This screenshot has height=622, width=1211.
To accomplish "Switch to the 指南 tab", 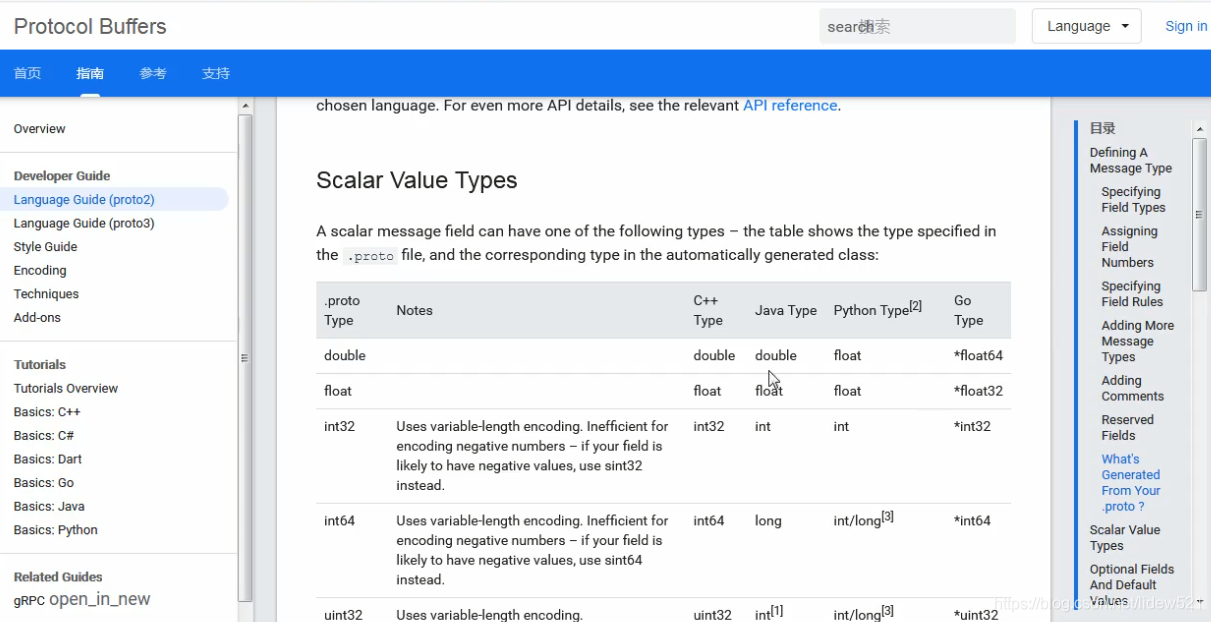I will click(90, 73).
